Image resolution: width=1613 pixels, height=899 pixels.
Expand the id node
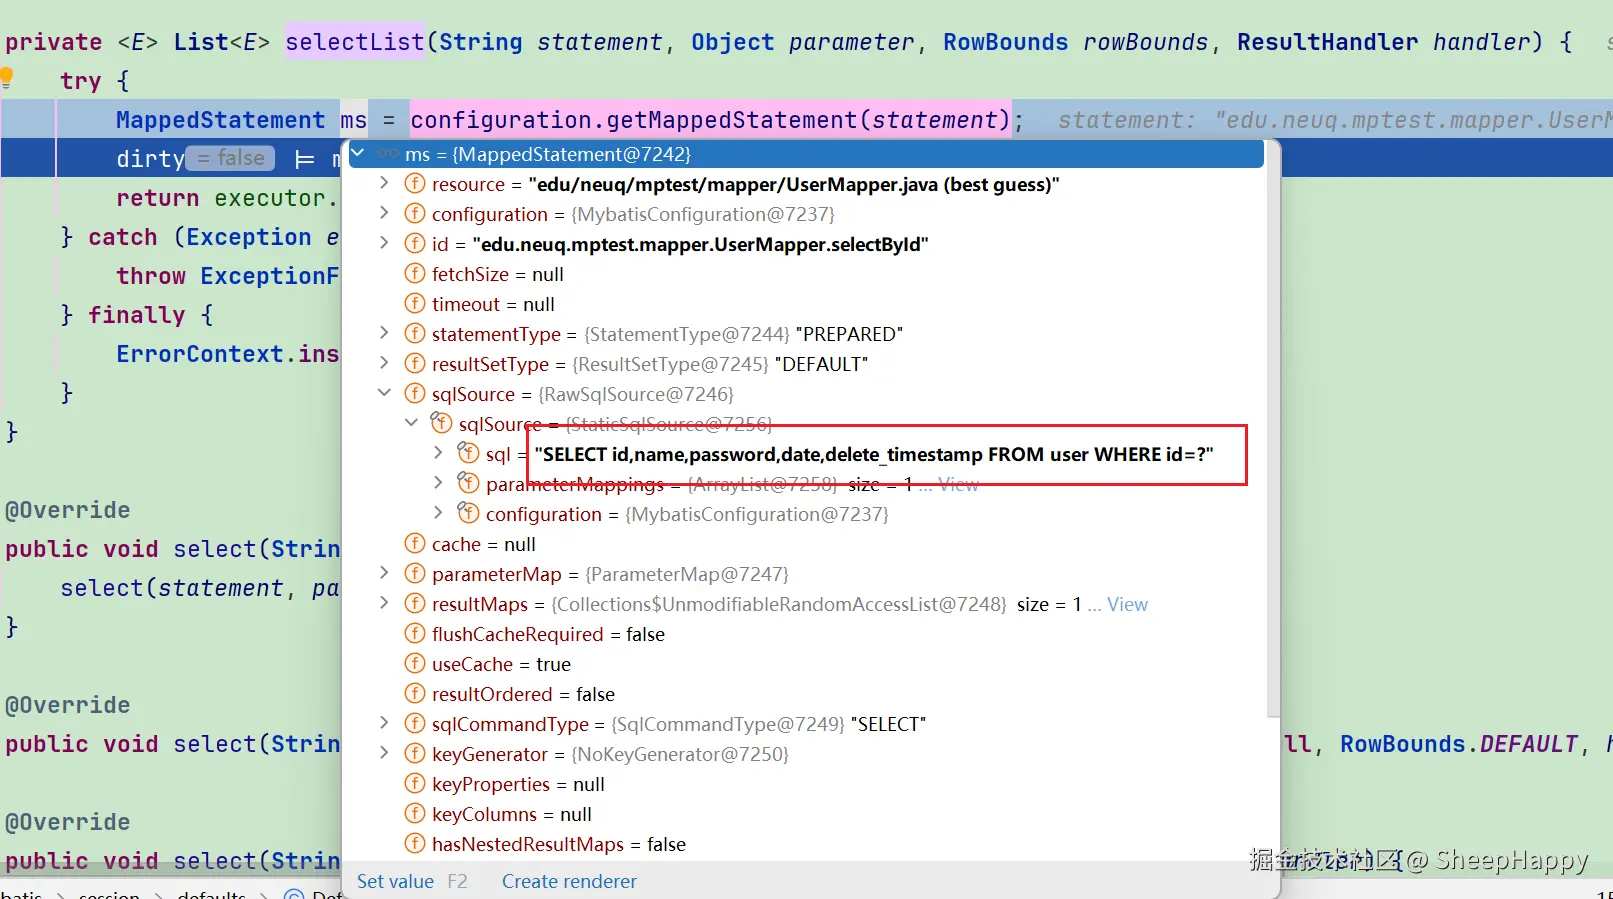click(x=384, y=243)
